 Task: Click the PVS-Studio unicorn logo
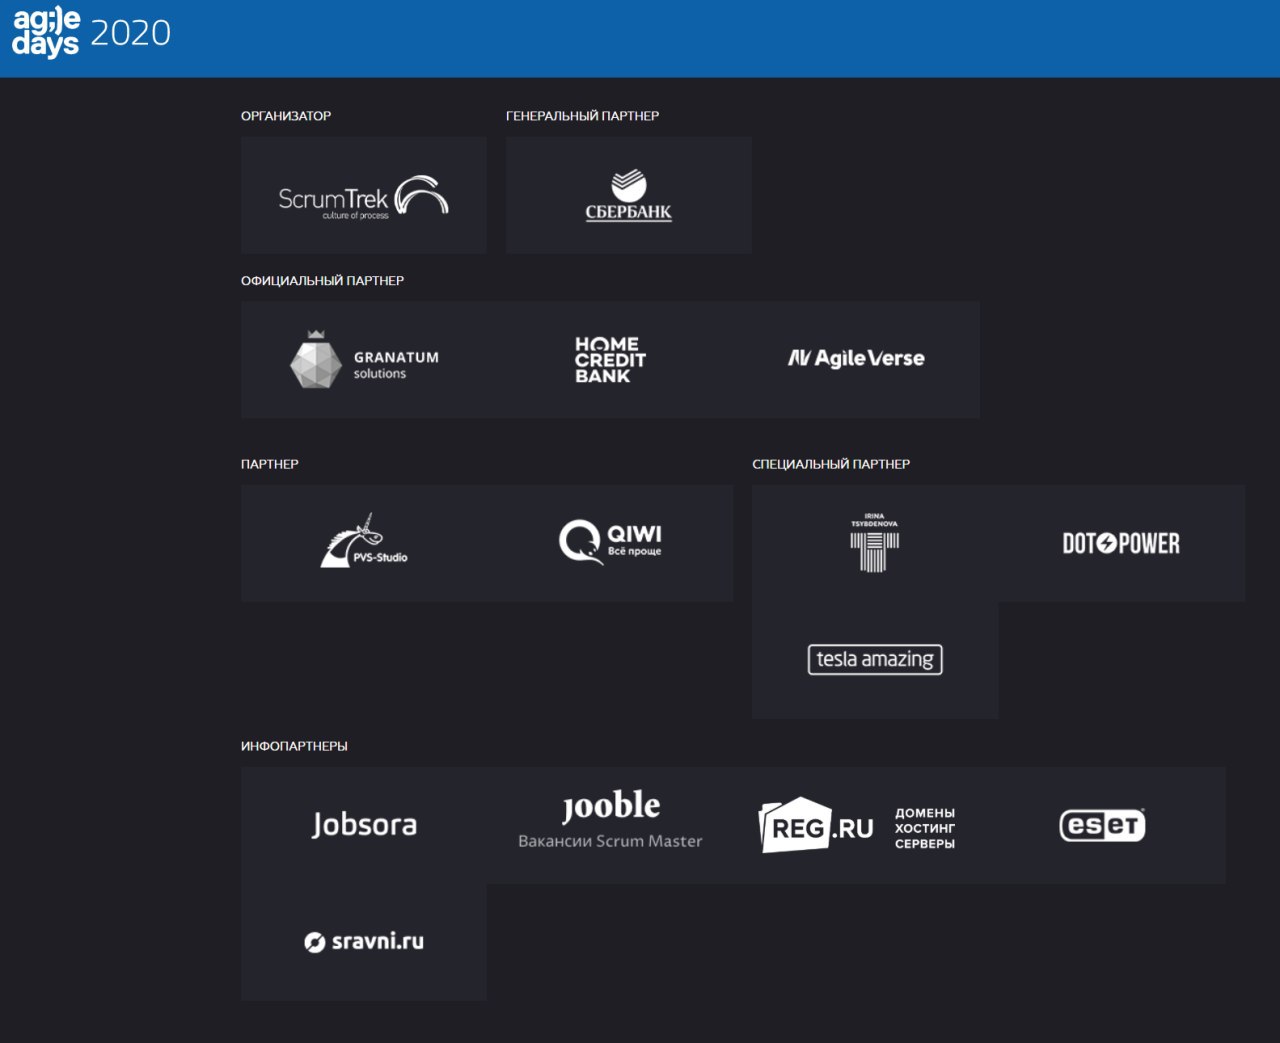[364, 541]
